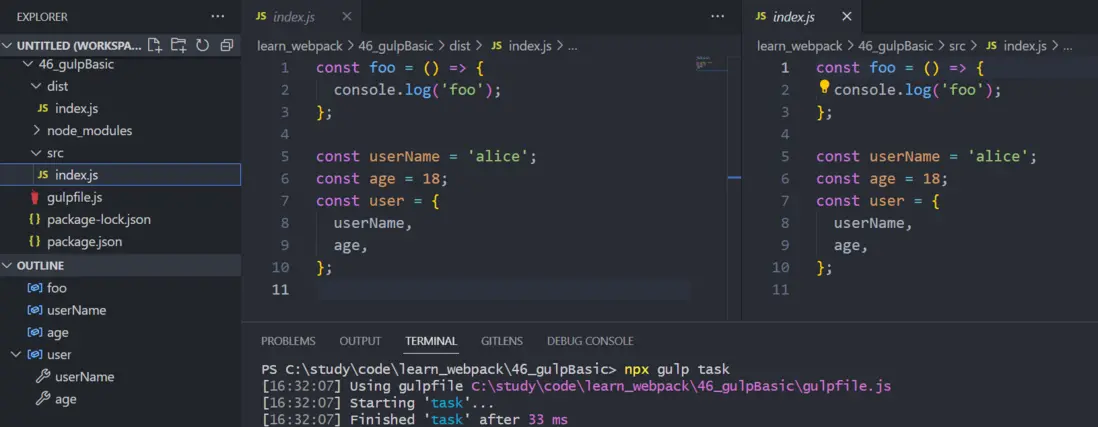This screenshot has width=1098, height=427.
Task: Click wrench icon beside nested age in Outline
Action: (43, 399)
